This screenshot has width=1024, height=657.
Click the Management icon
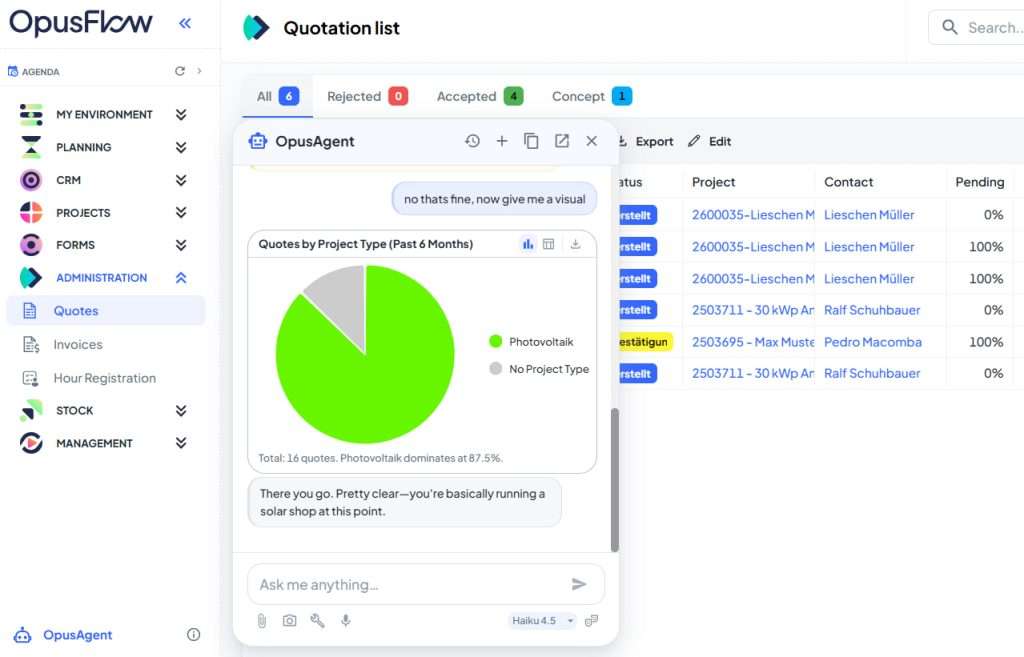(31, 443)
